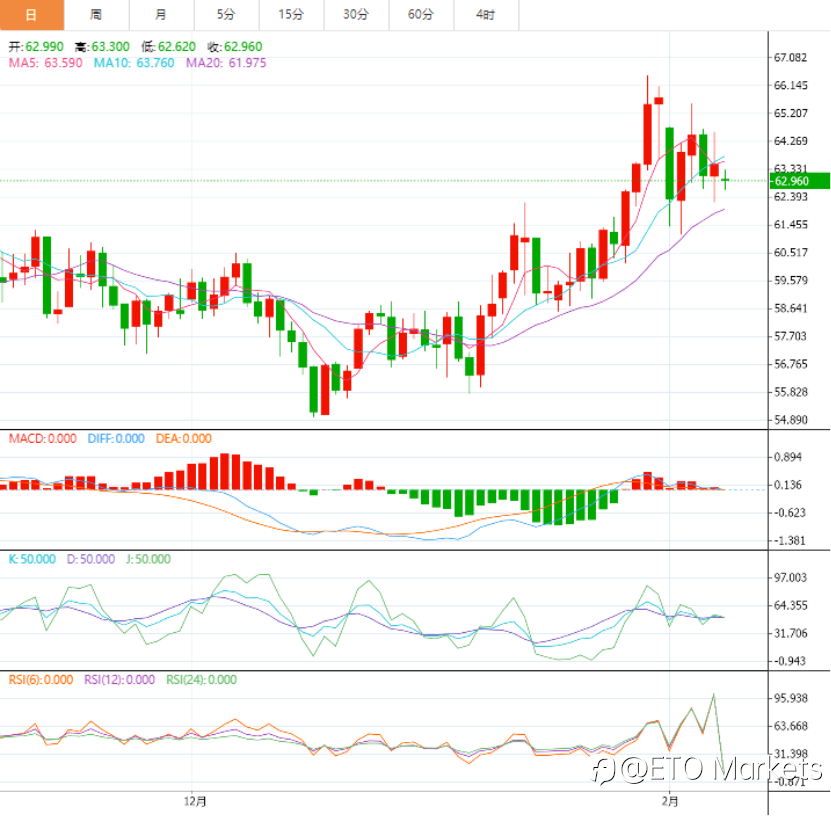Screen dimensions: 831x816
Task: Click the 97.003 KDJ axis value
Action: (791, 578)
